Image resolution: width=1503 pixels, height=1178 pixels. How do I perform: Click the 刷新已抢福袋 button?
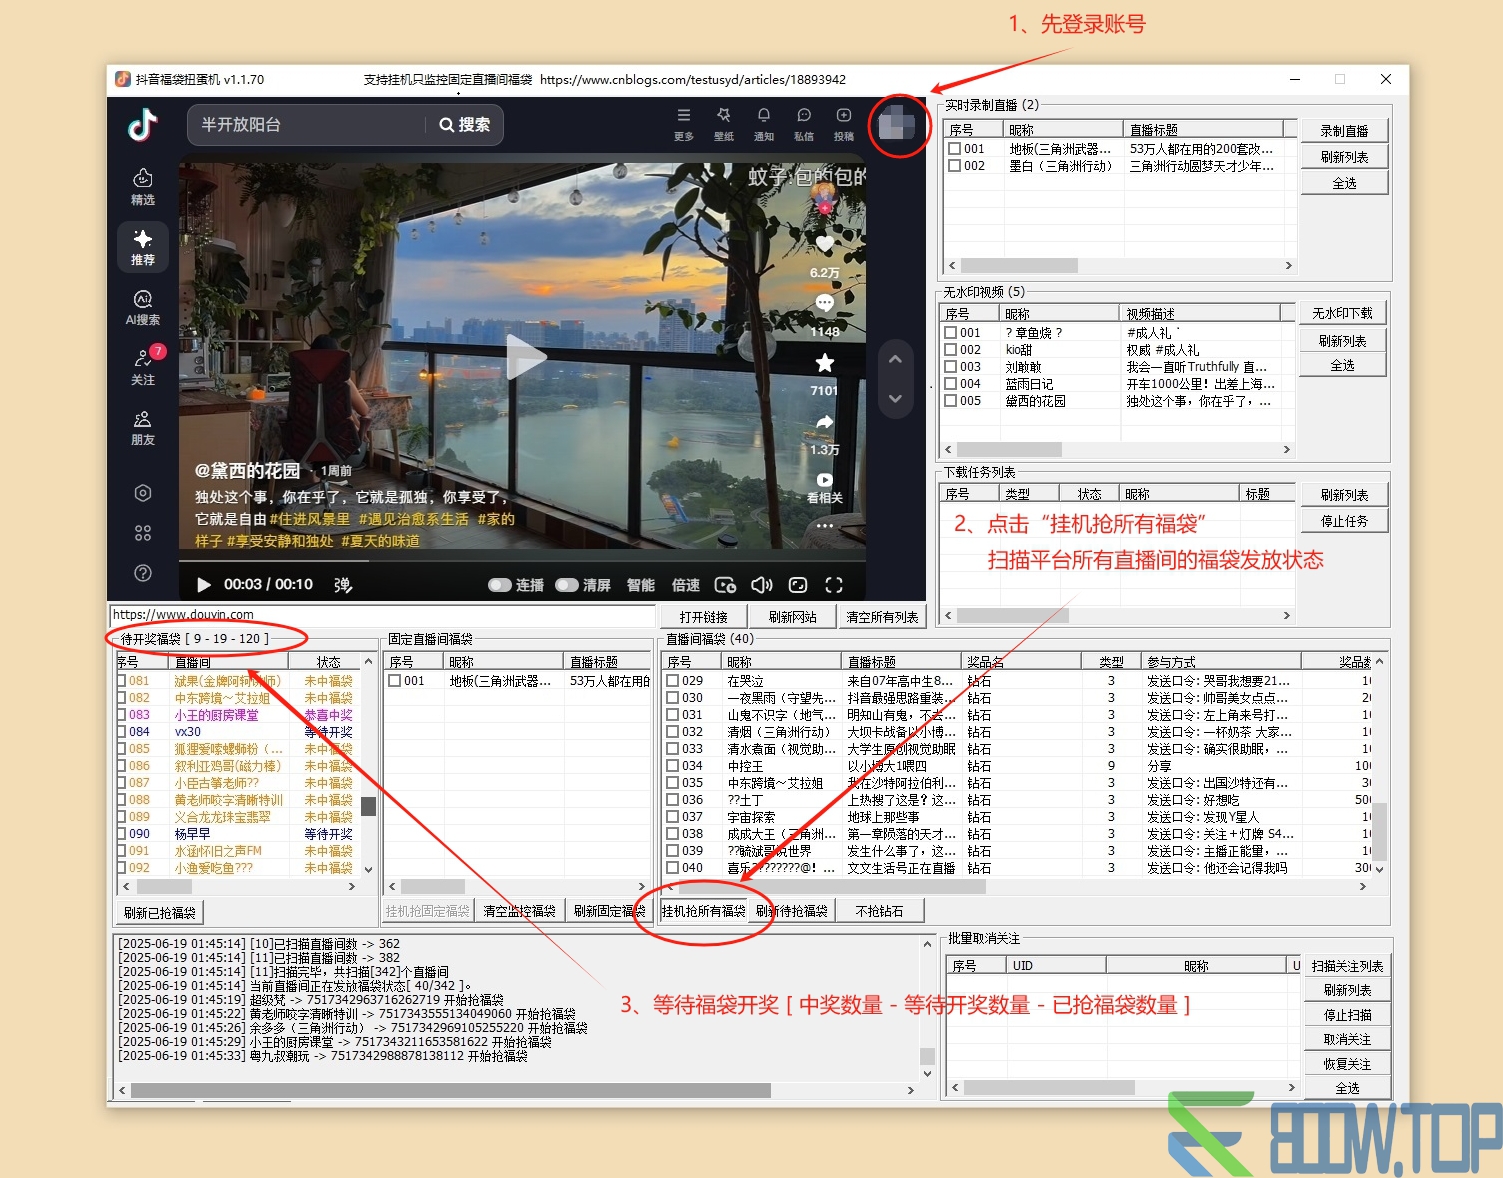pos(160,912)
